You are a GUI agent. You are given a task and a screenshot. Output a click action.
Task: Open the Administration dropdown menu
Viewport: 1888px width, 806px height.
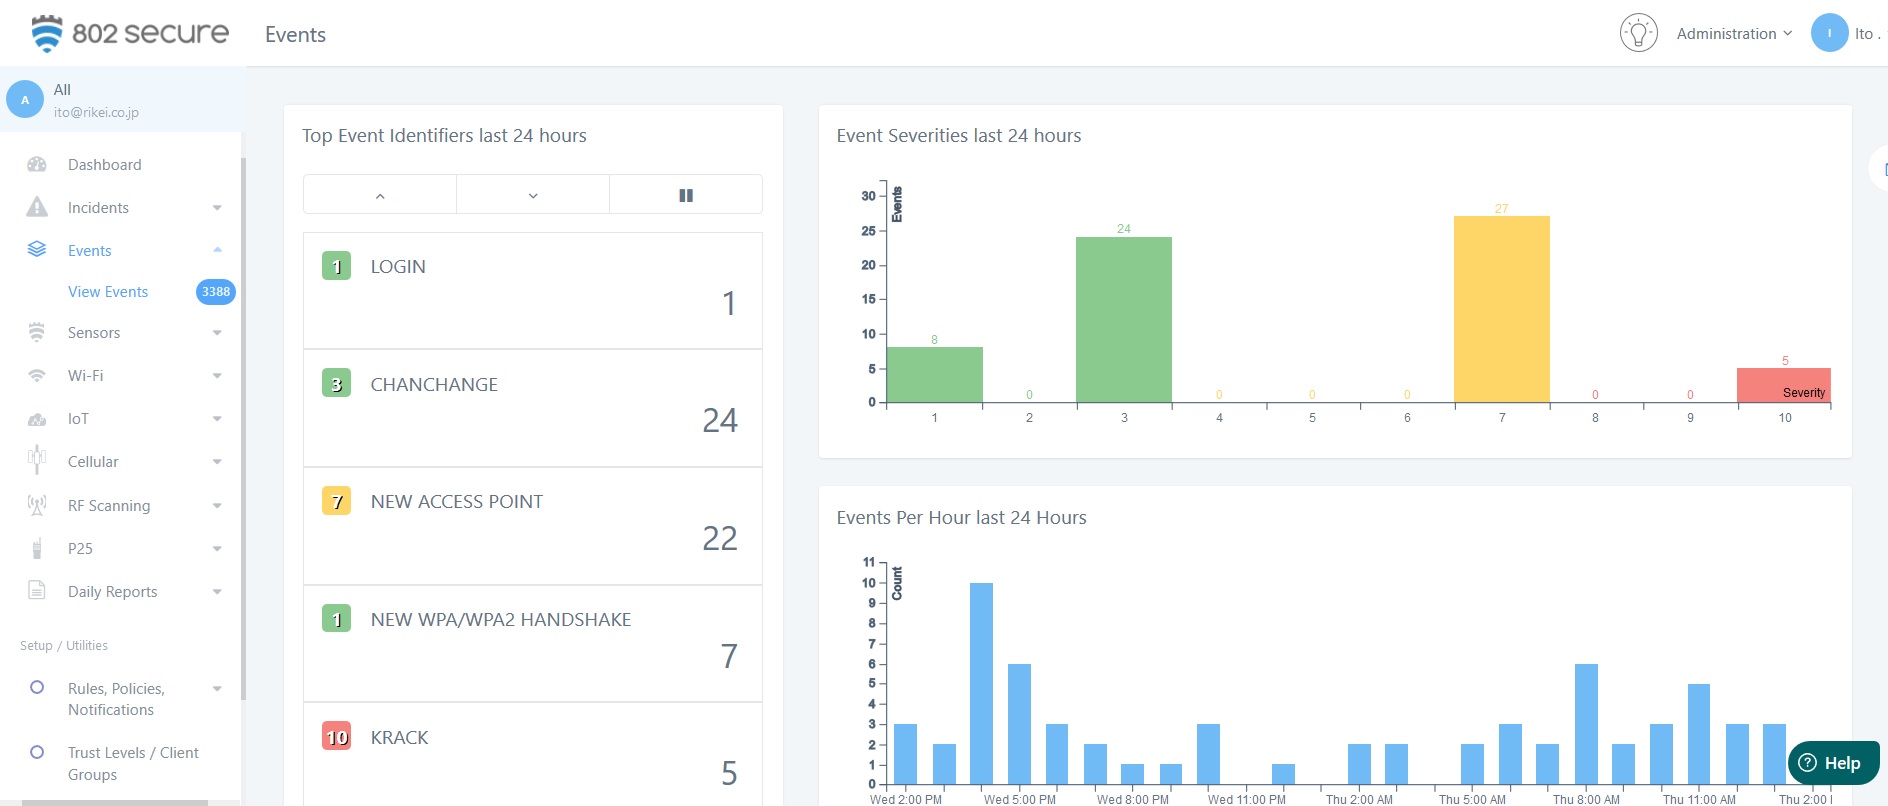[x=1733, y=34]
